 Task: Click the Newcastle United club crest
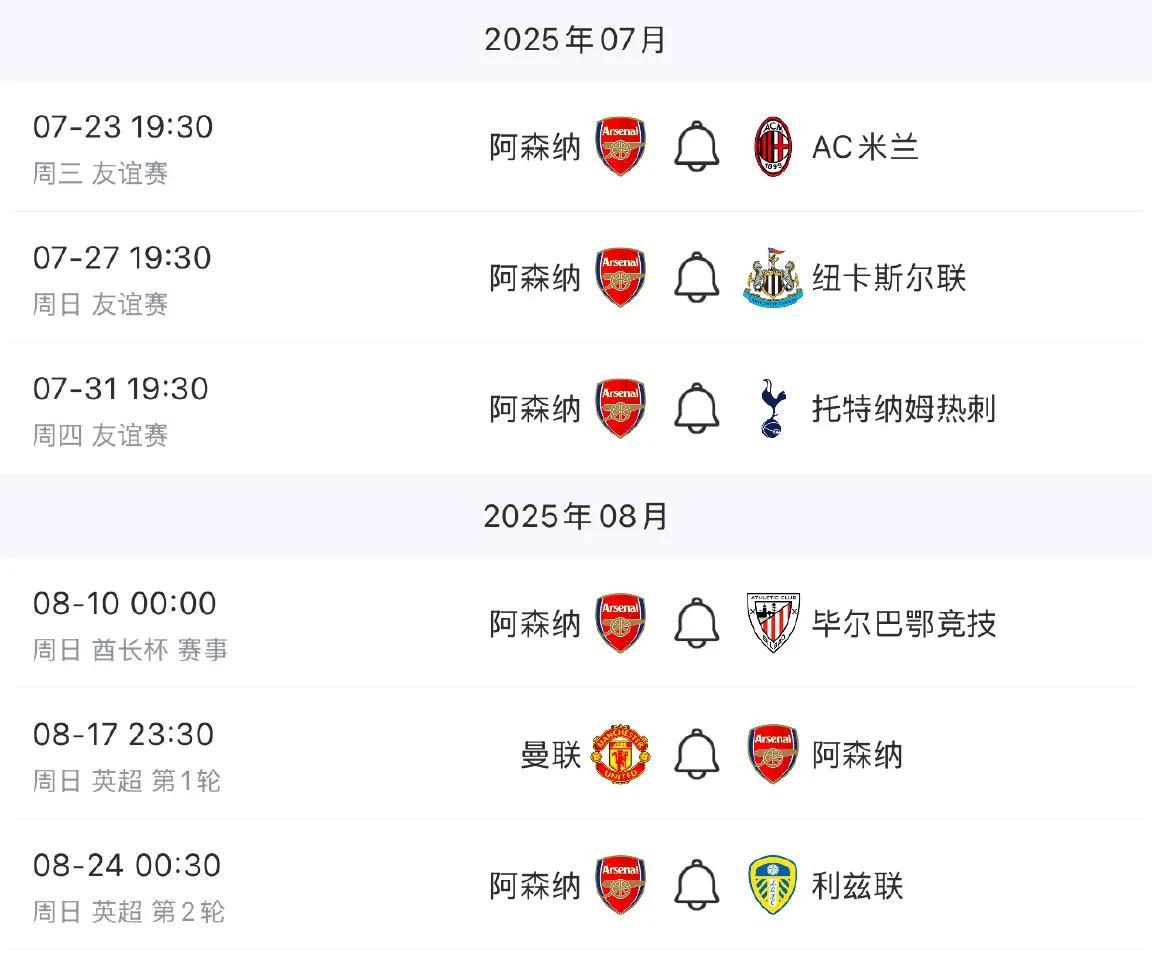773,278
